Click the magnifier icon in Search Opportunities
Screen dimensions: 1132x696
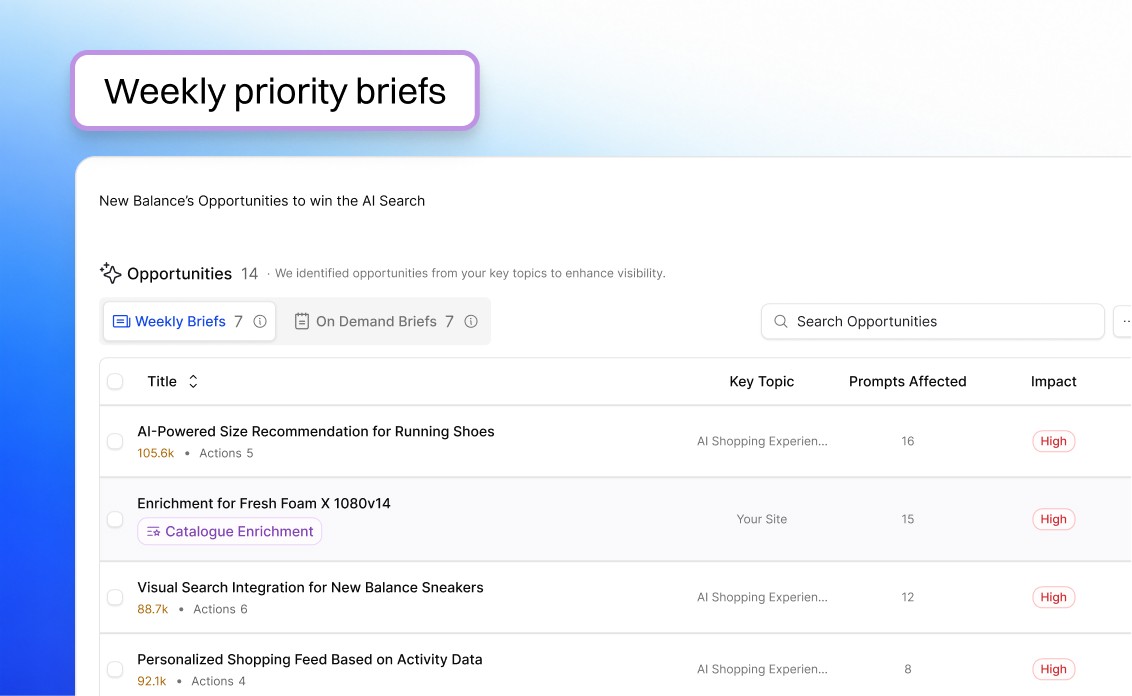point(780,321)
